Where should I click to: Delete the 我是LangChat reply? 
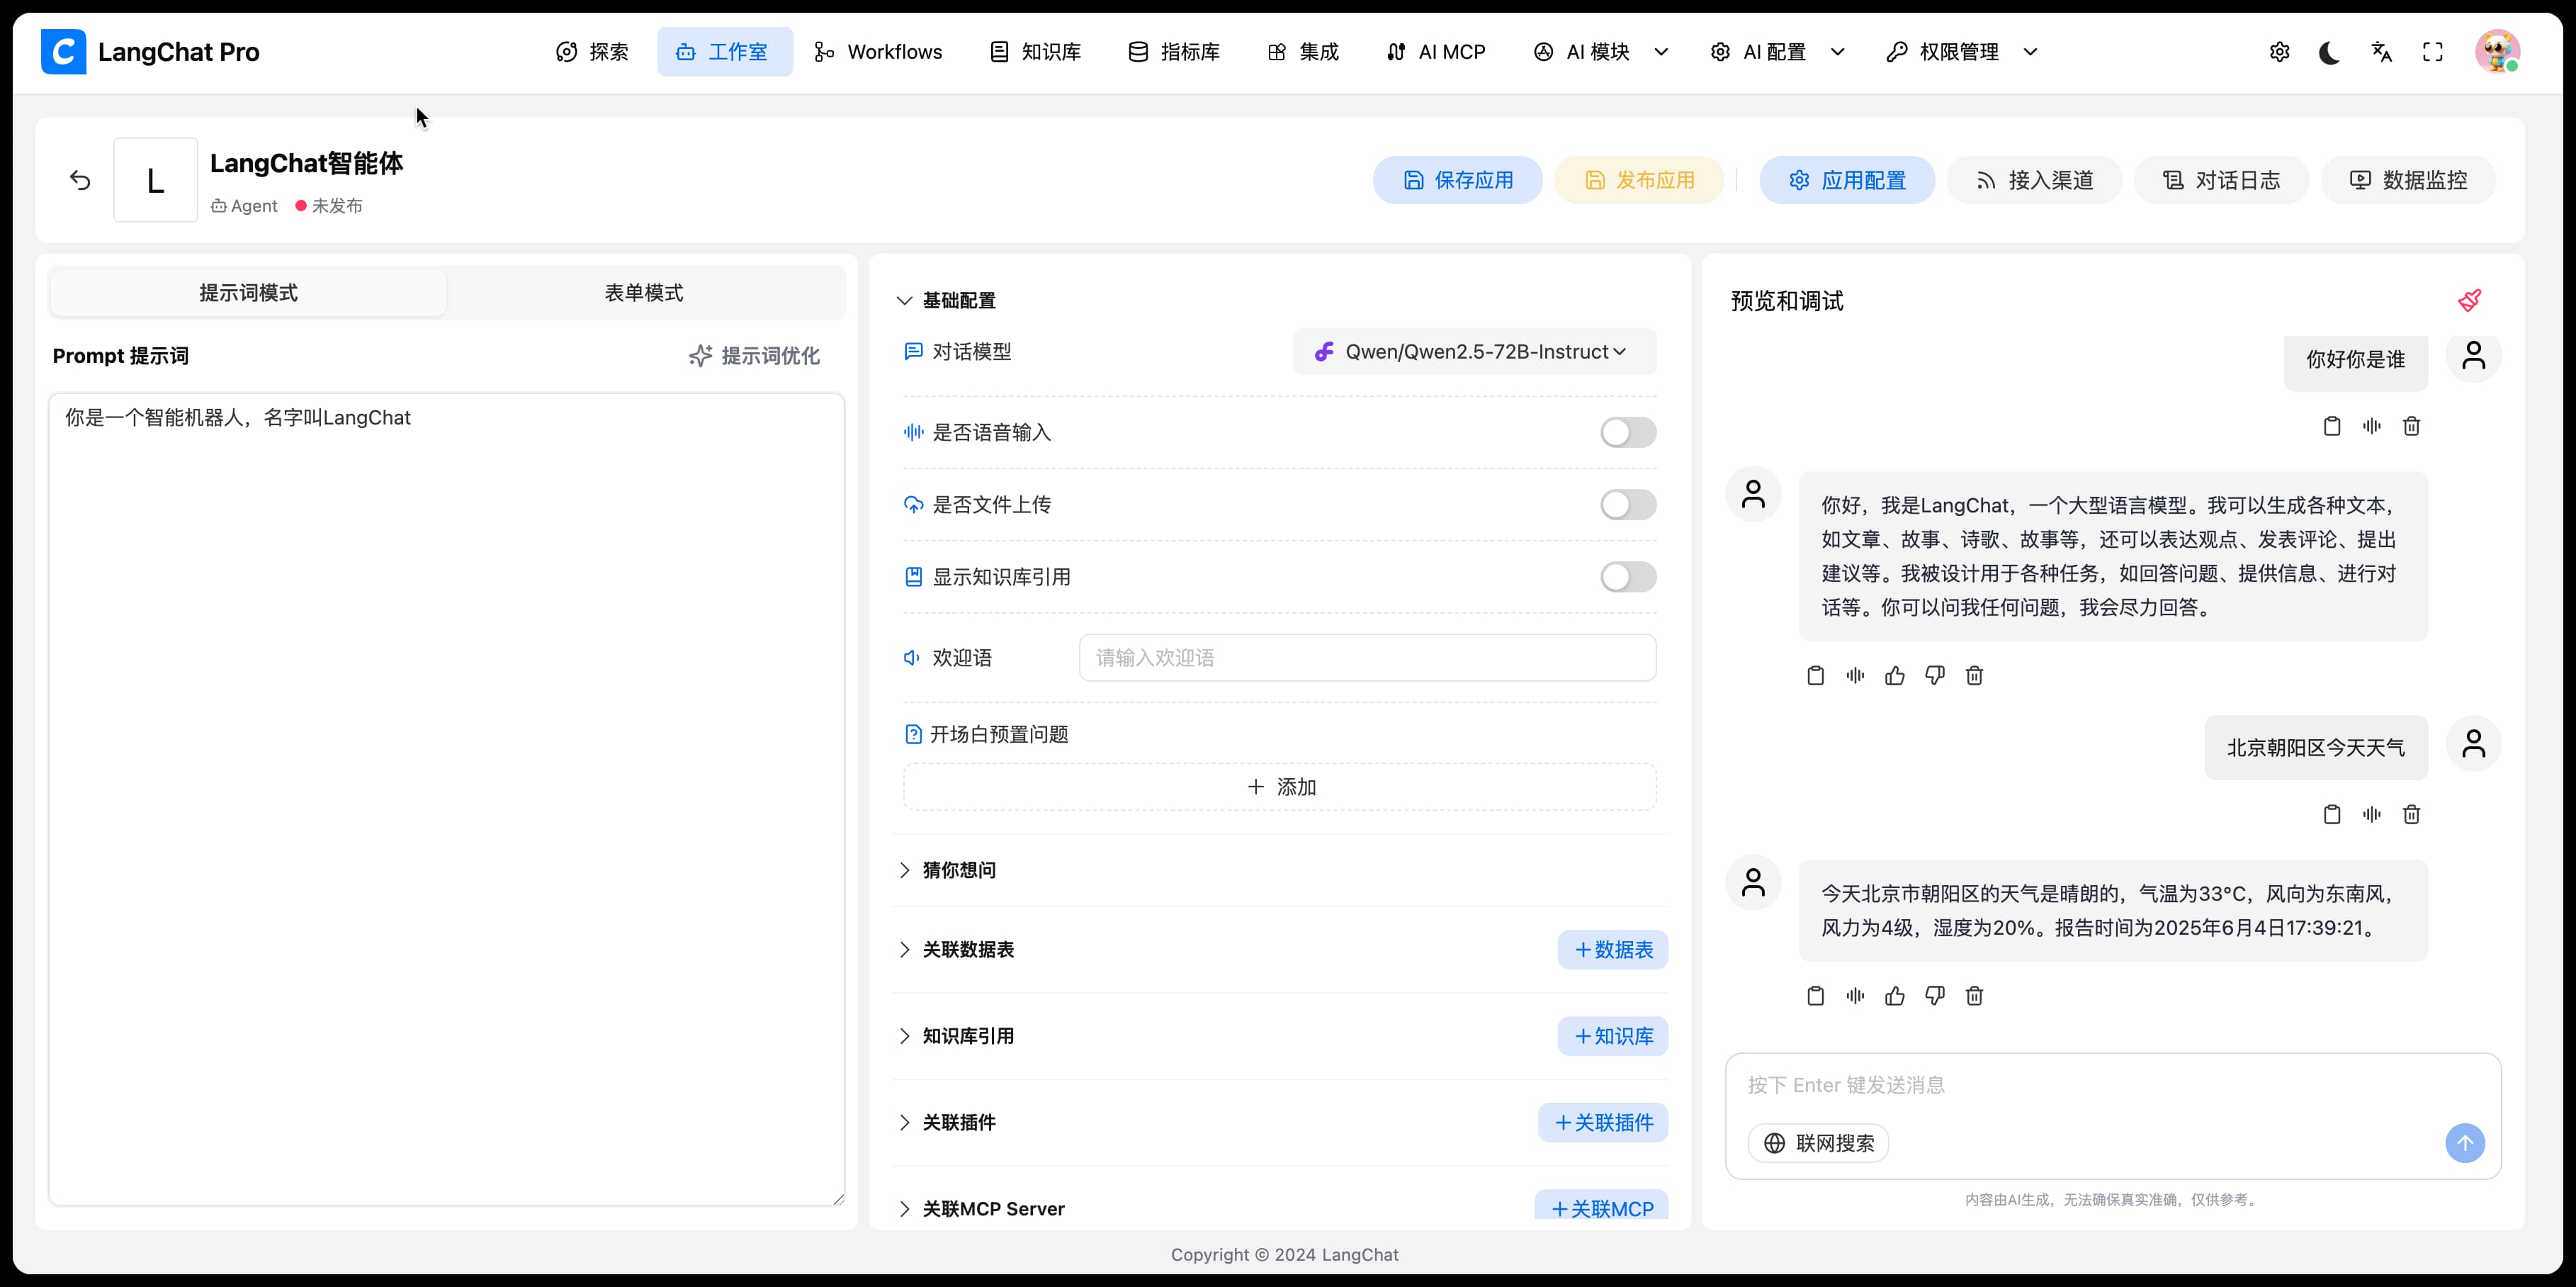(x=1974, y=676)
